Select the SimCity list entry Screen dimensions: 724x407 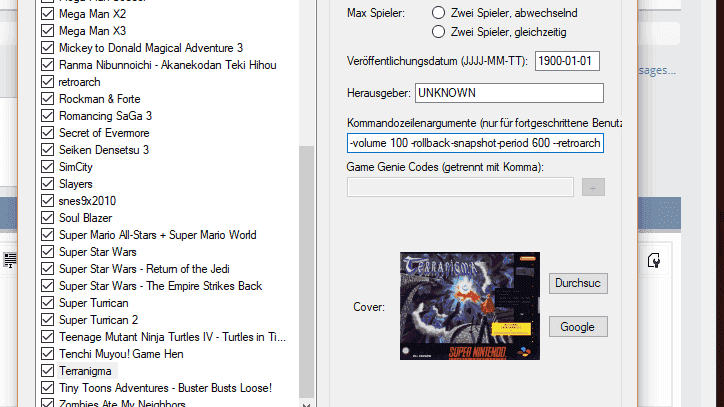click(x=76, y=167)
